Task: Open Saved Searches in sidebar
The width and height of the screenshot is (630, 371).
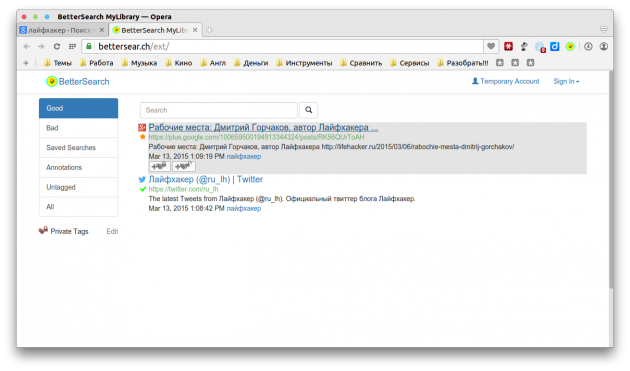Action: point(78,148)
